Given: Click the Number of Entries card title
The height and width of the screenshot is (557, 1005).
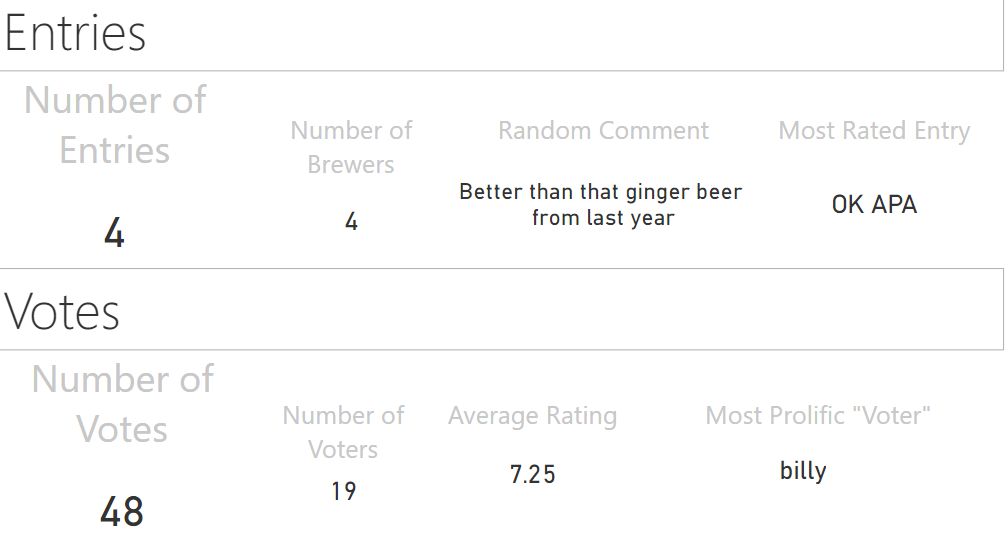Looking at the screenshot, I should click(x=115, y=125).
